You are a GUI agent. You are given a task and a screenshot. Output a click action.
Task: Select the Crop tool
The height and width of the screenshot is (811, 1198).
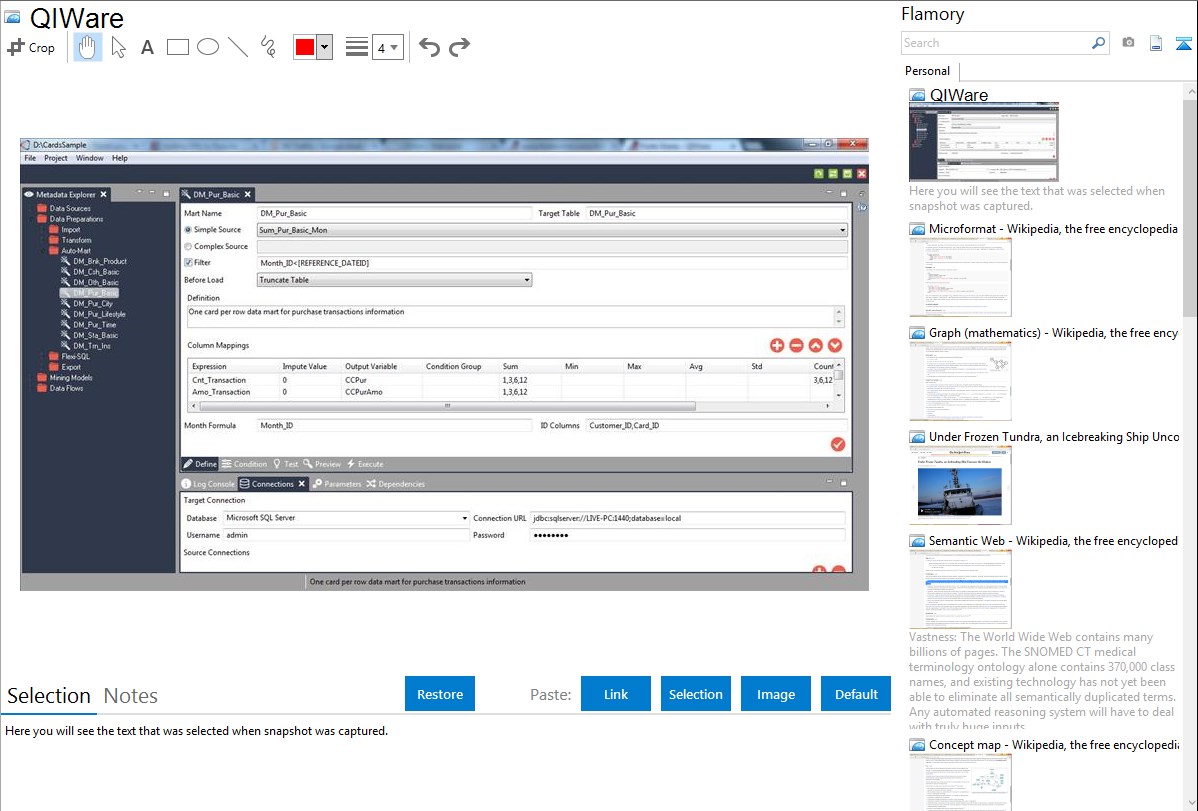(x=31, y=47)
